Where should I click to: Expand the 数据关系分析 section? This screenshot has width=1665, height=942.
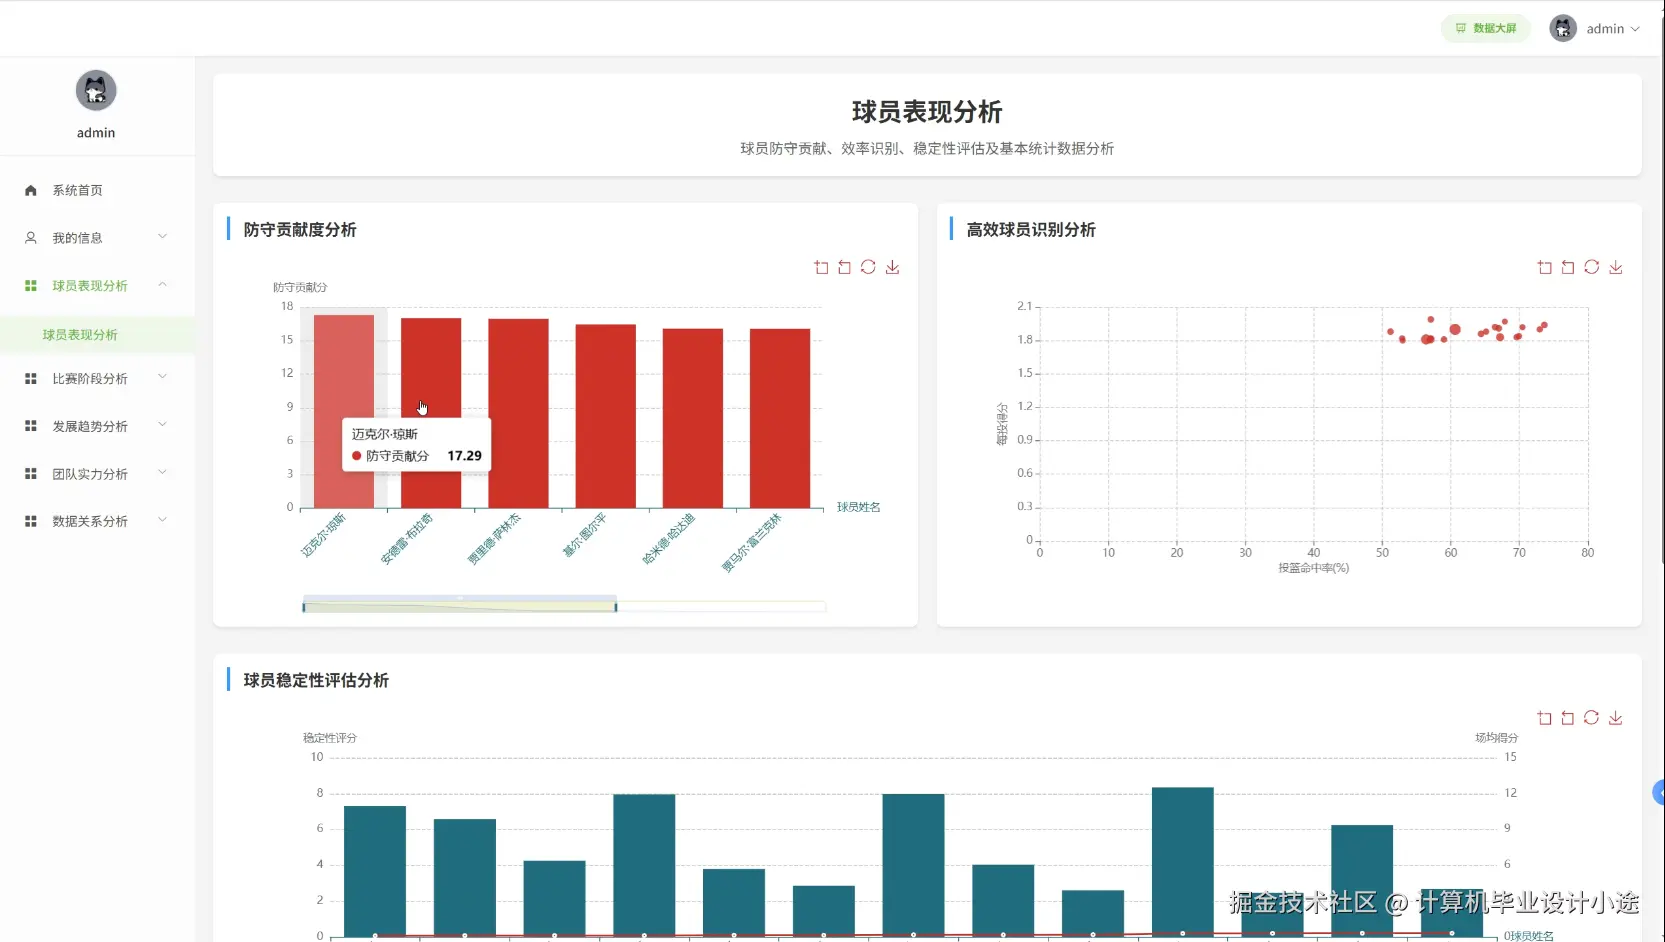pos(90,520)
